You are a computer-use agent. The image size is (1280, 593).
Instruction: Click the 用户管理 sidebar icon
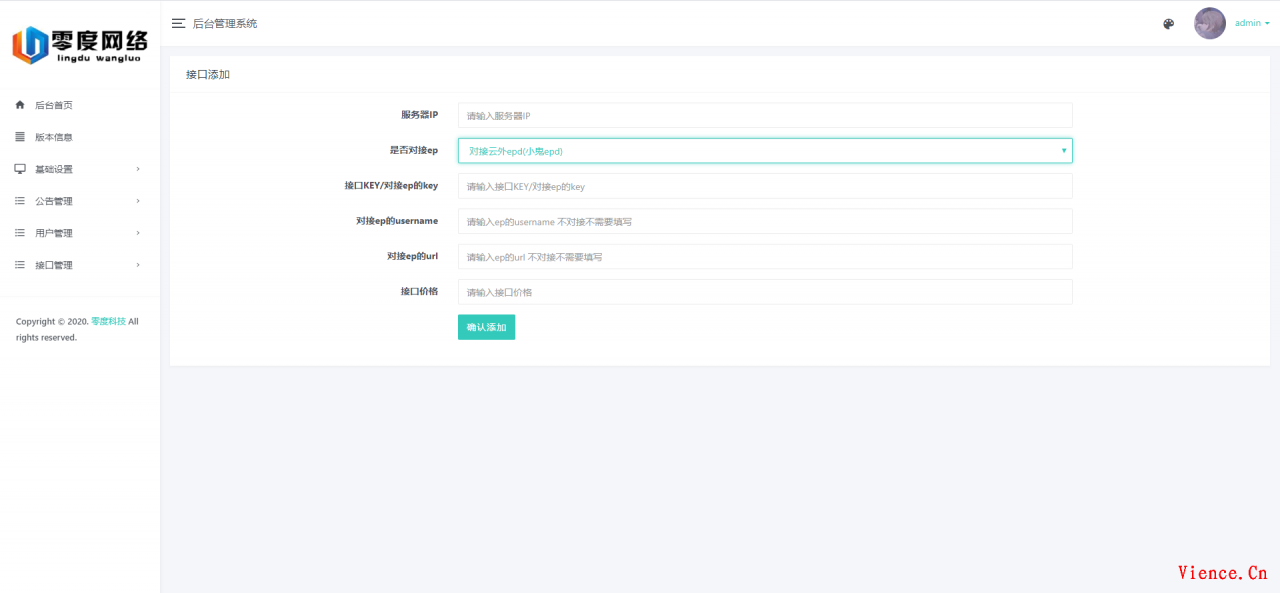pyautogui.click(x=19, y=232)
